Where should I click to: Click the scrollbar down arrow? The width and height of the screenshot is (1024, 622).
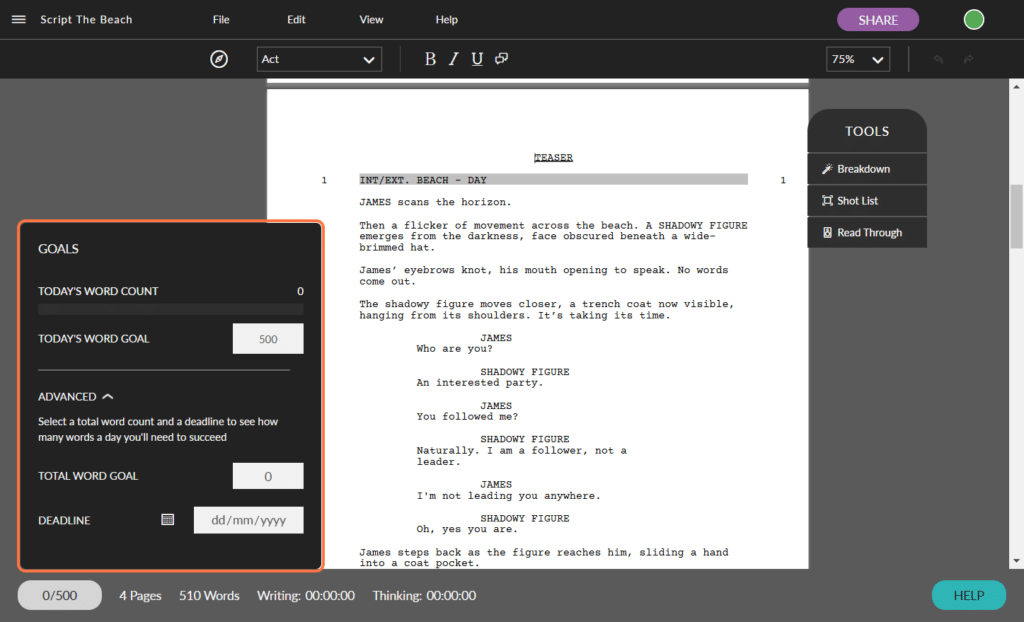point(1016,561)
